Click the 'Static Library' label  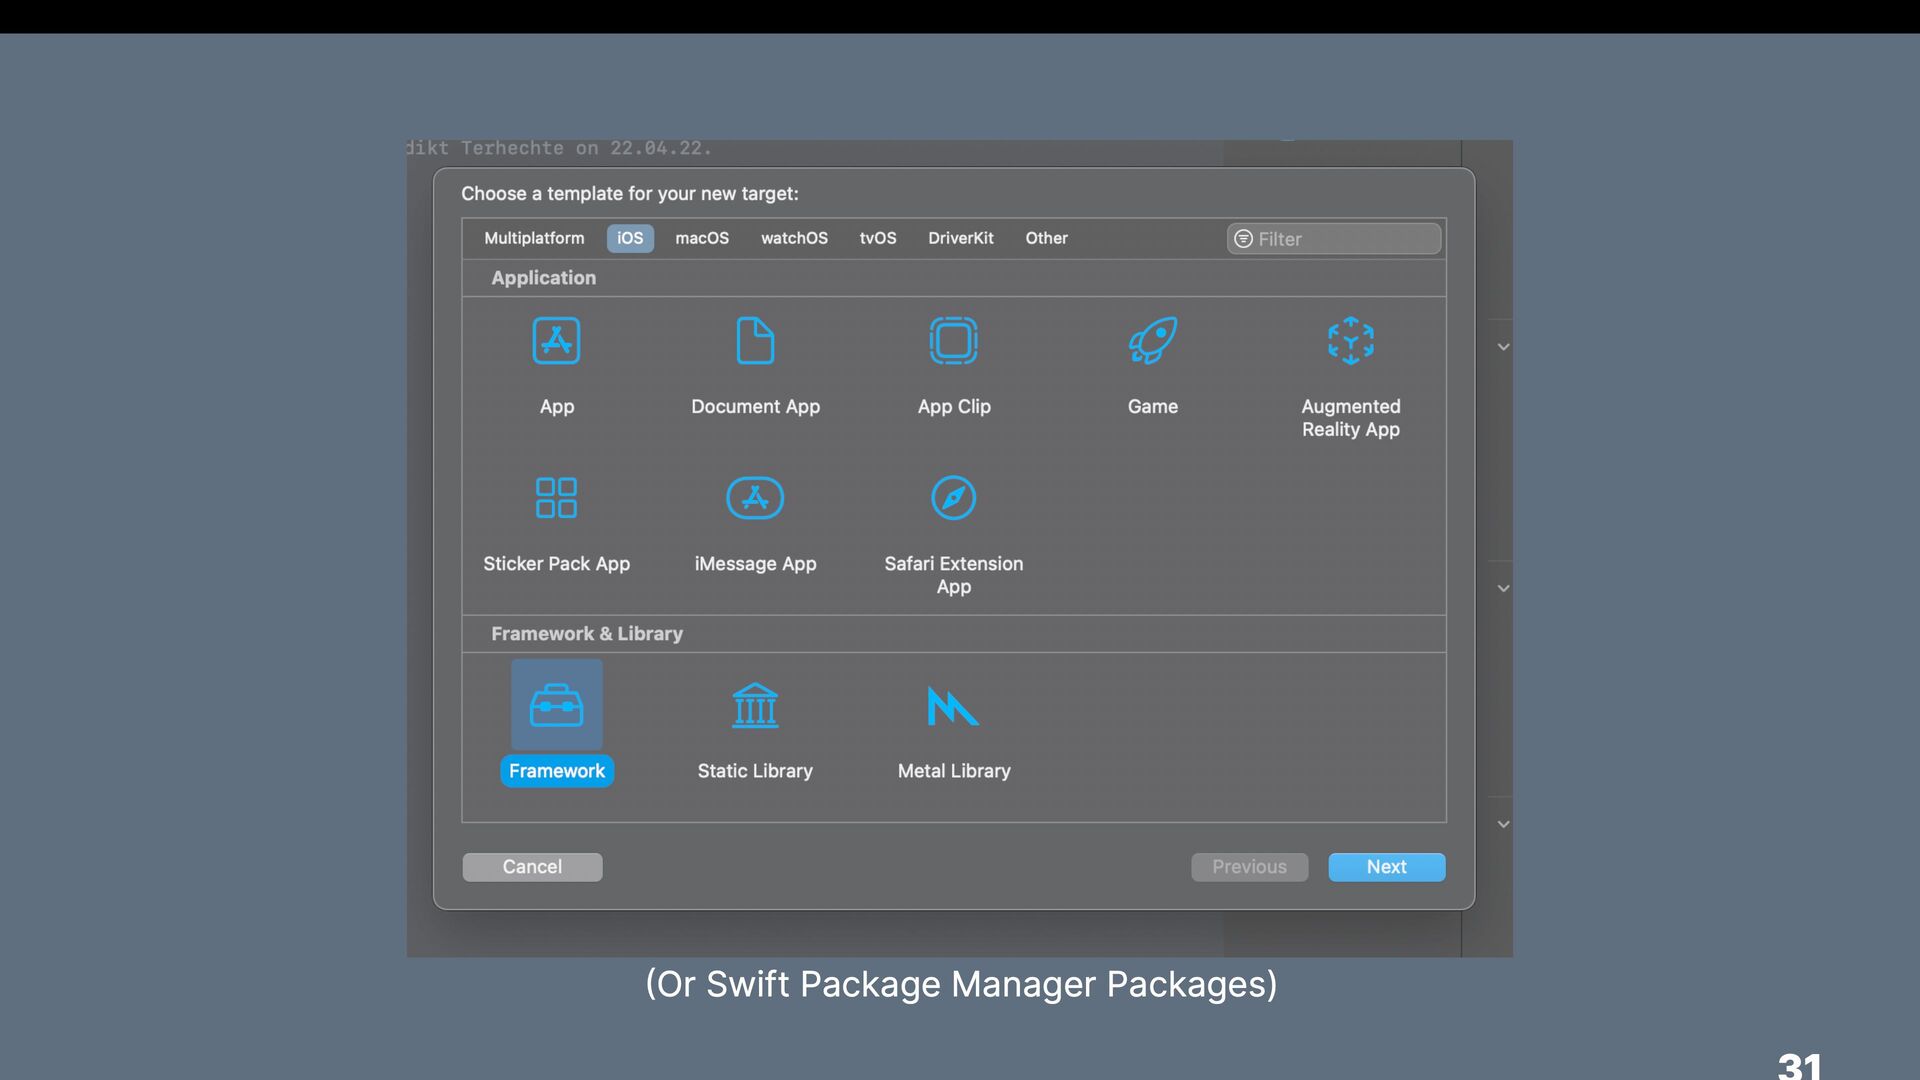pyautogui.click(x=755, y=771)
